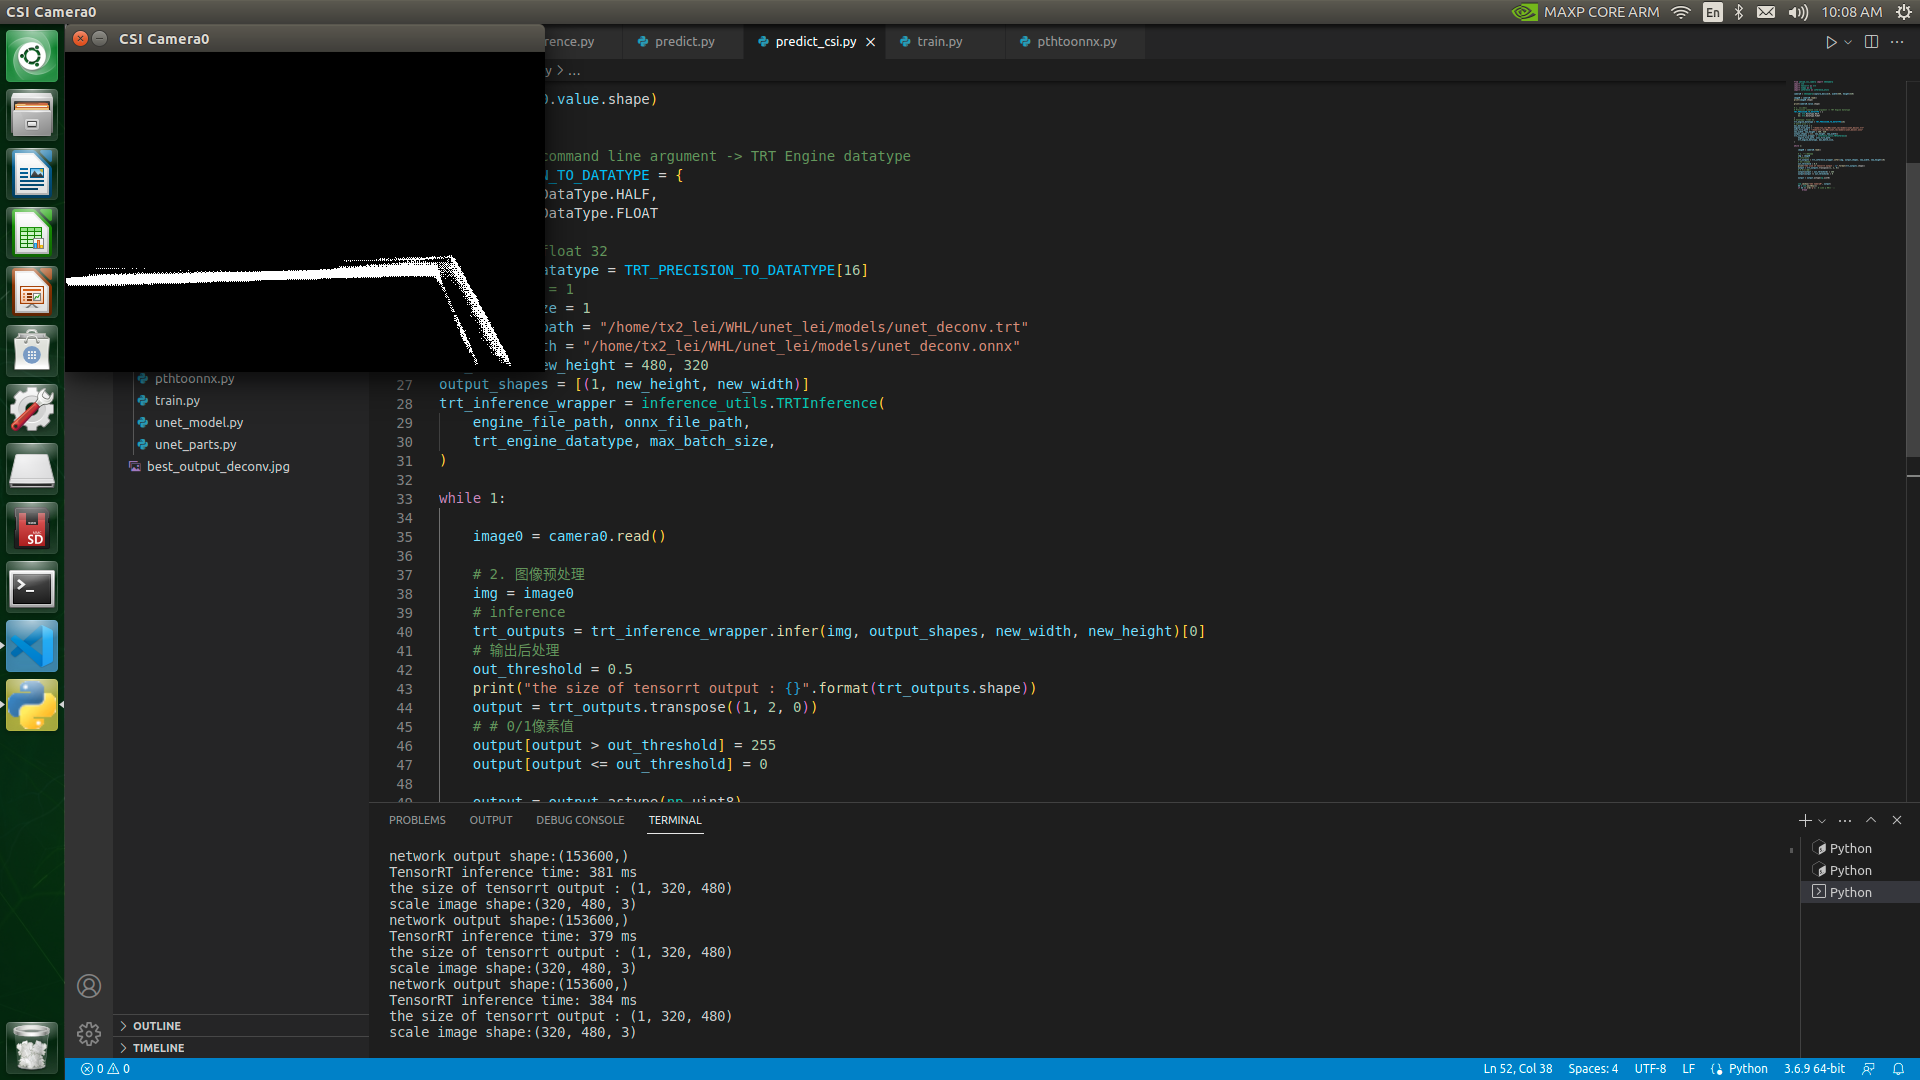1920x1080 pixels.
Task: Expand the TIMELINE section
Action: 158,1048
